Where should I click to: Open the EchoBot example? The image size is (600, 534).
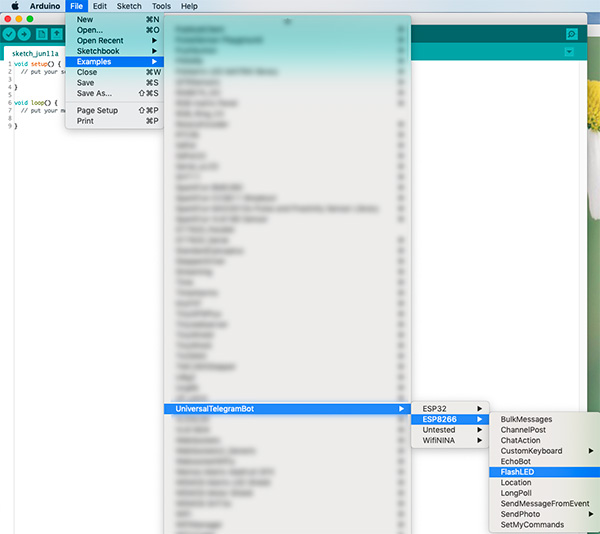point(545,462)
